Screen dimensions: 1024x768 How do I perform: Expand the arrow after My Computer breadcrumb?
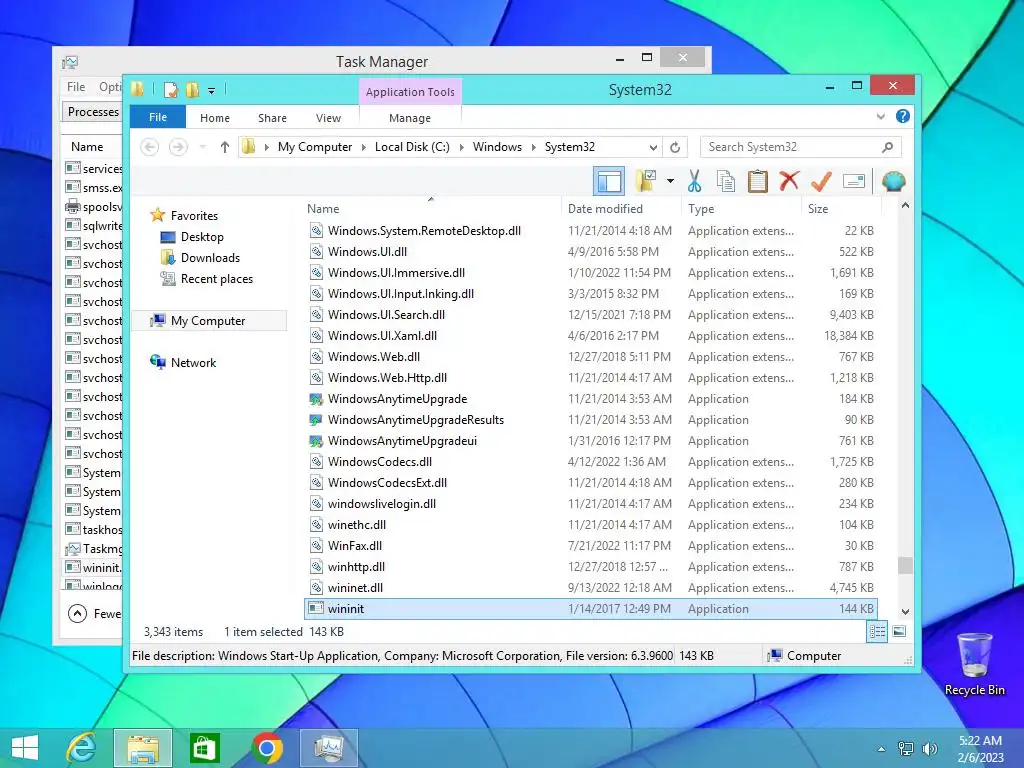(x=364, y=147)
